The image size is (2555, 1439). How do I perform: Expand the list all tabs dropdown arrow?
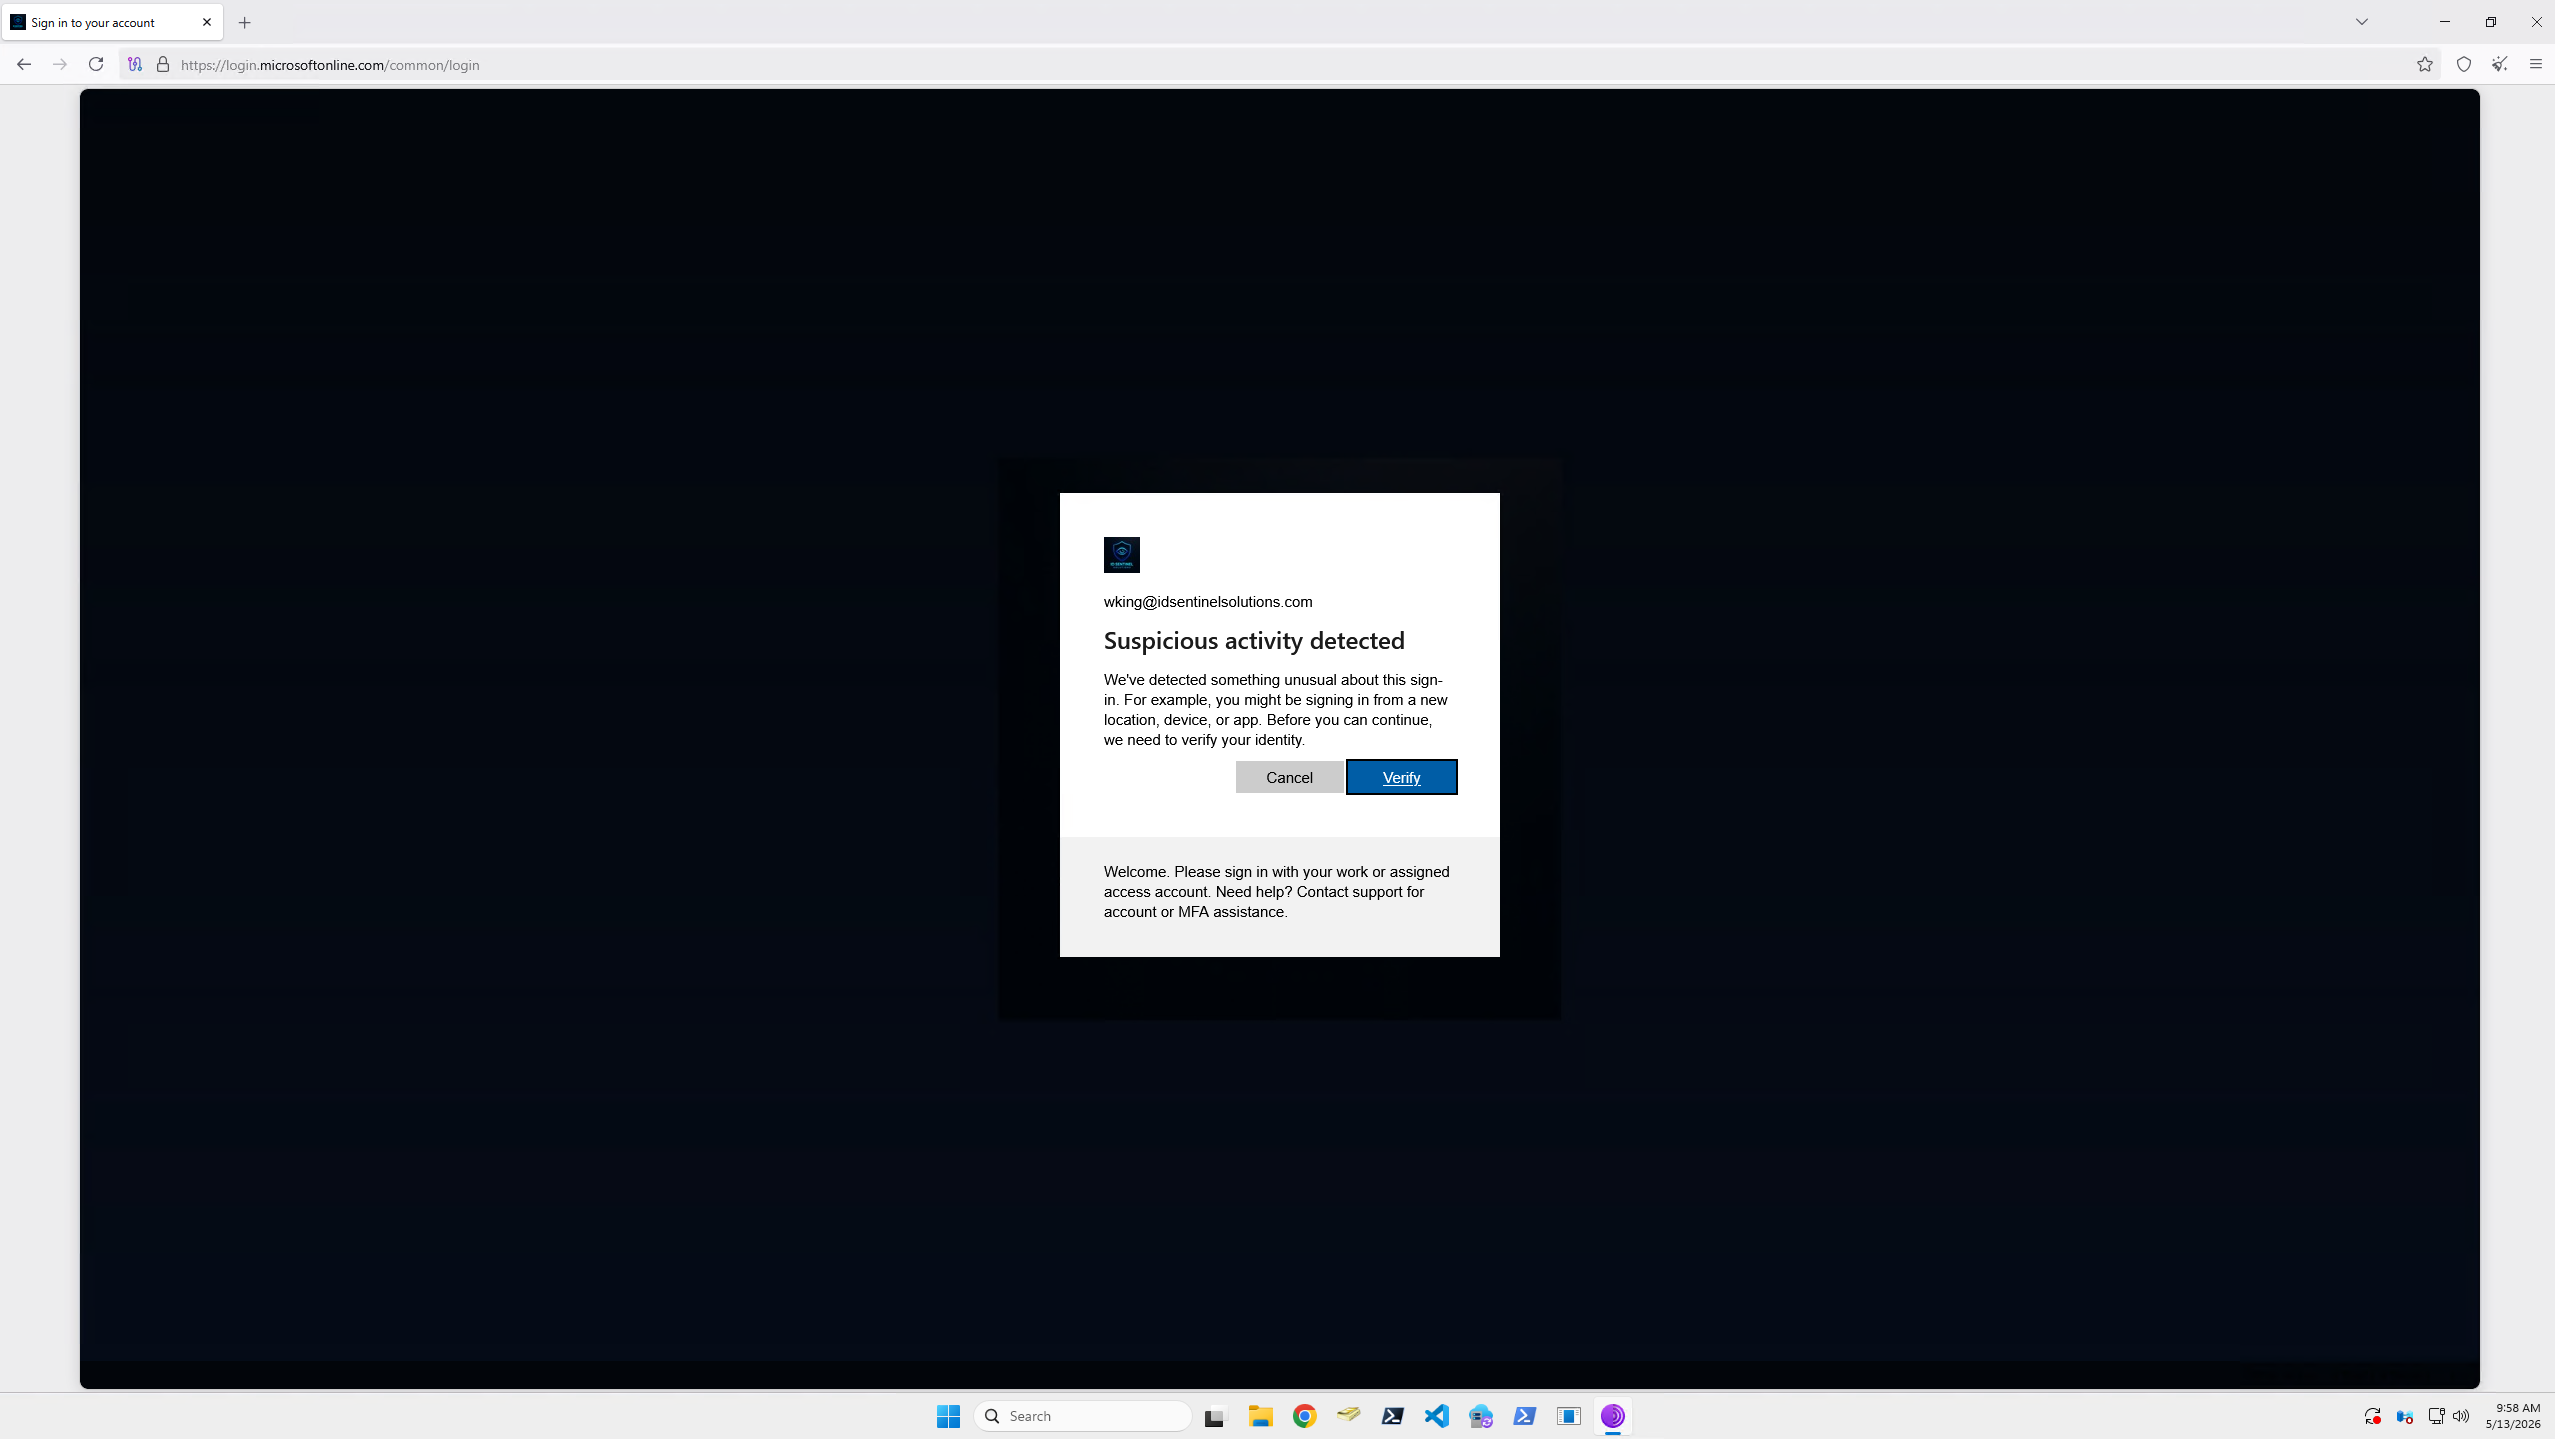(2362, 22)
